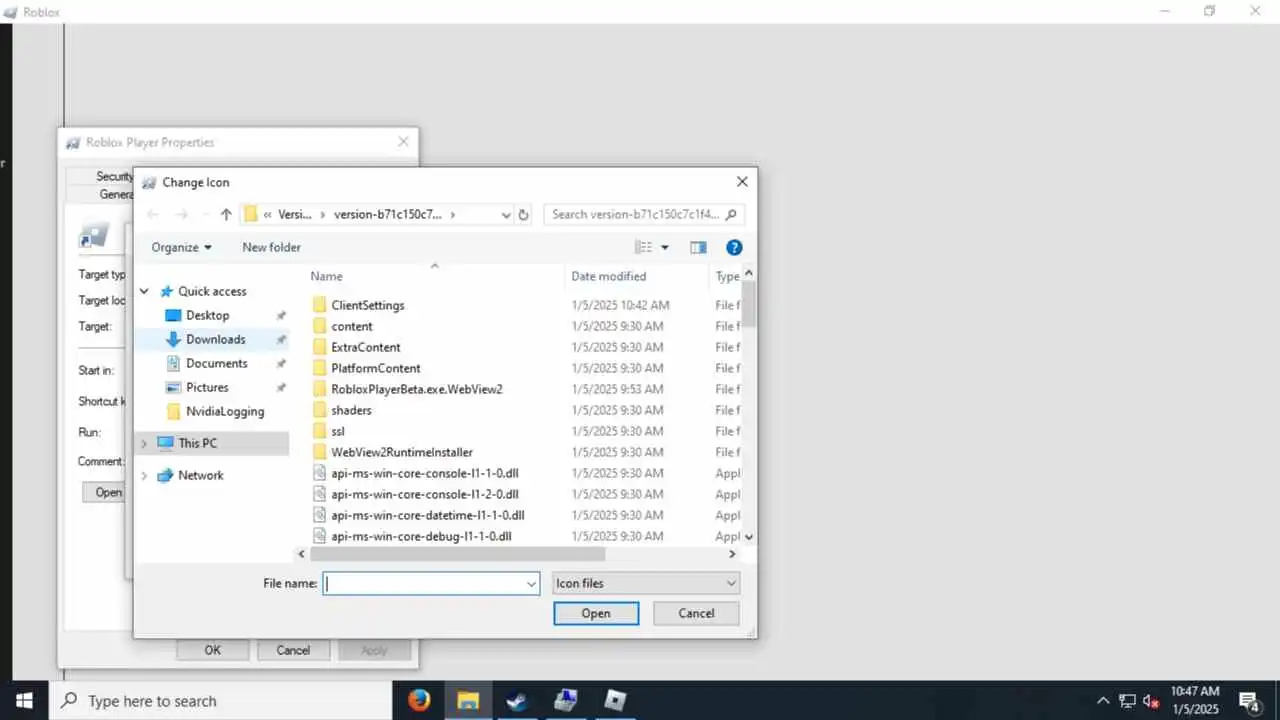Select Pictures in Quick access

click(207, 387)
